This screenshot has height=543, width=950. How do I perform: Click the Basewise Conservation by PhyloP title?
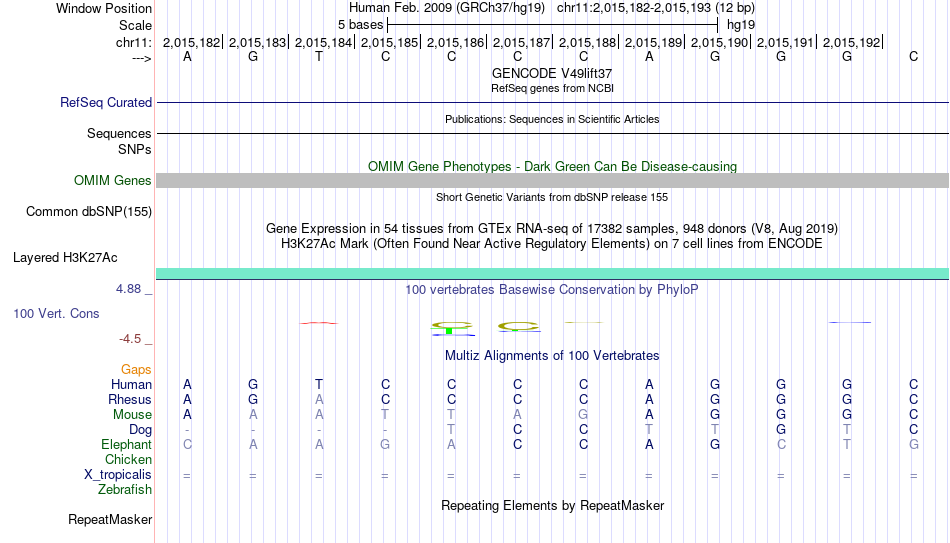coord(552,290)
